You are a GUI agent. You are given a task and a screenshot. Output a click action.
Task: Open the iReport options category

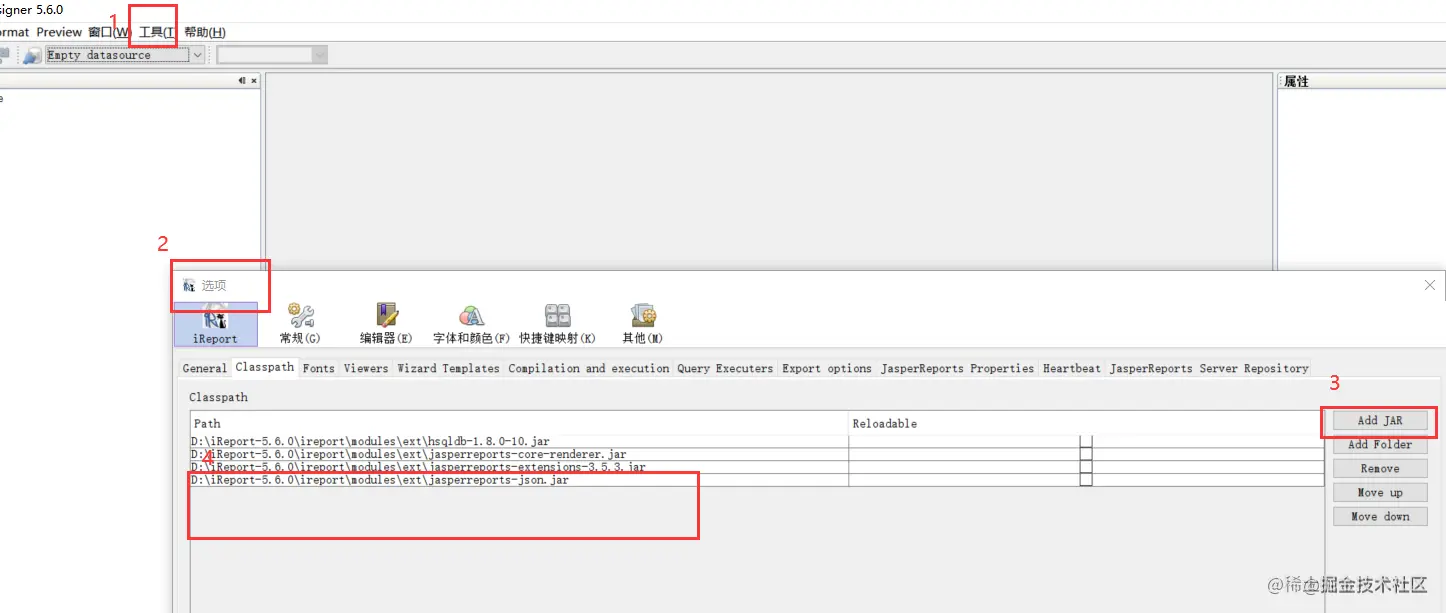(215, 325)
